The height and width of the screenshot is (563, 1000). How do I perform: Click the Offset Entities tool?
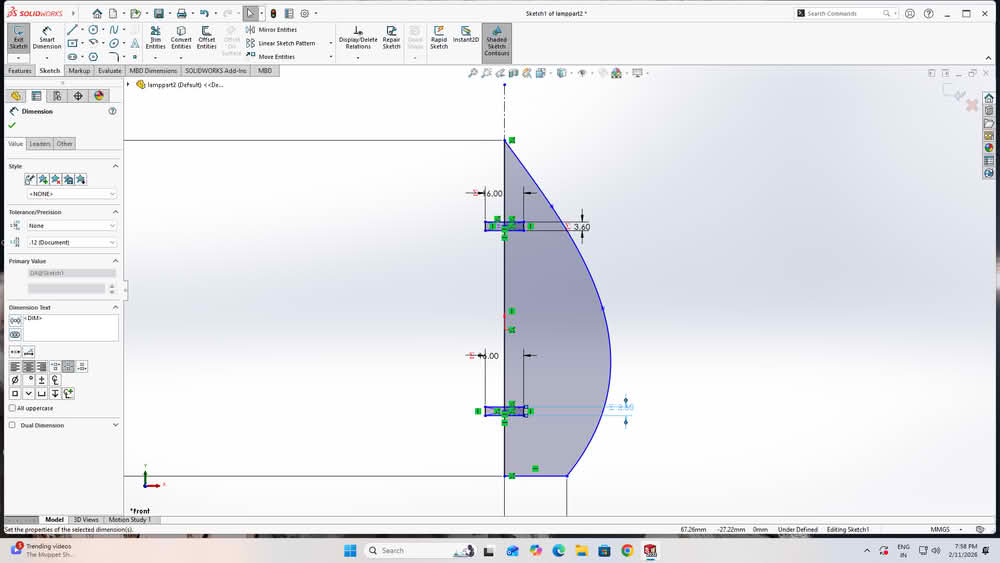pos(206,38)
